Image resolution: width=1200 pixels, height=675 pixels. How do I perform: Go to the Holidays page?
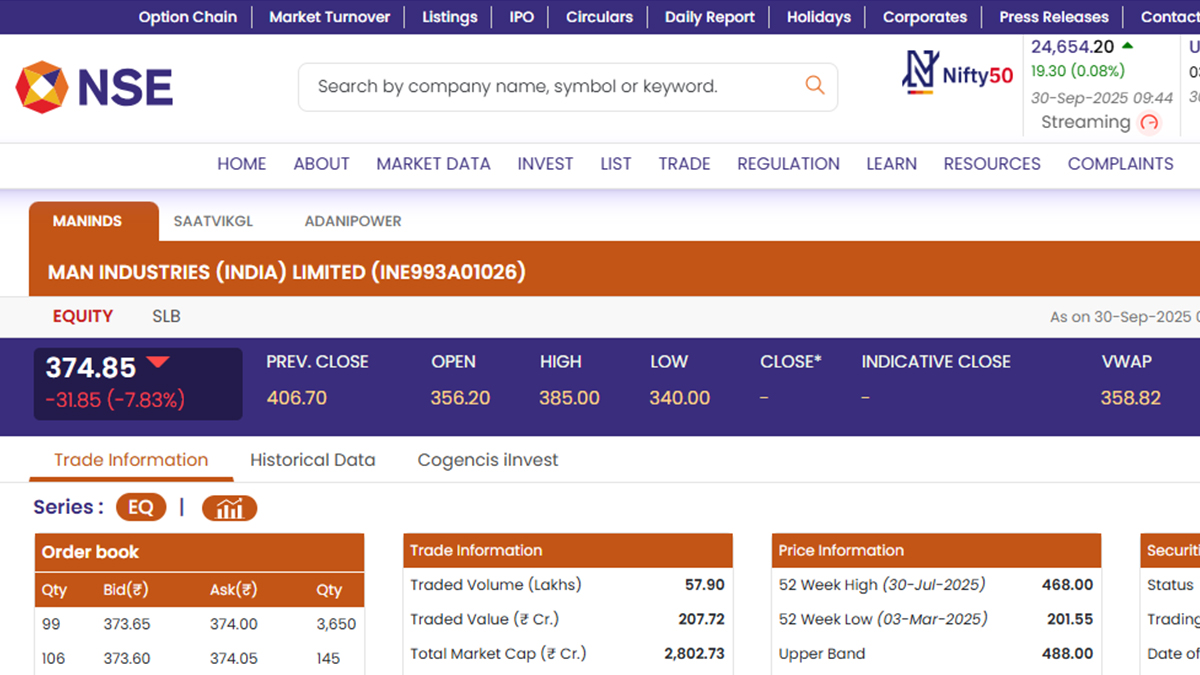(818, 17)
